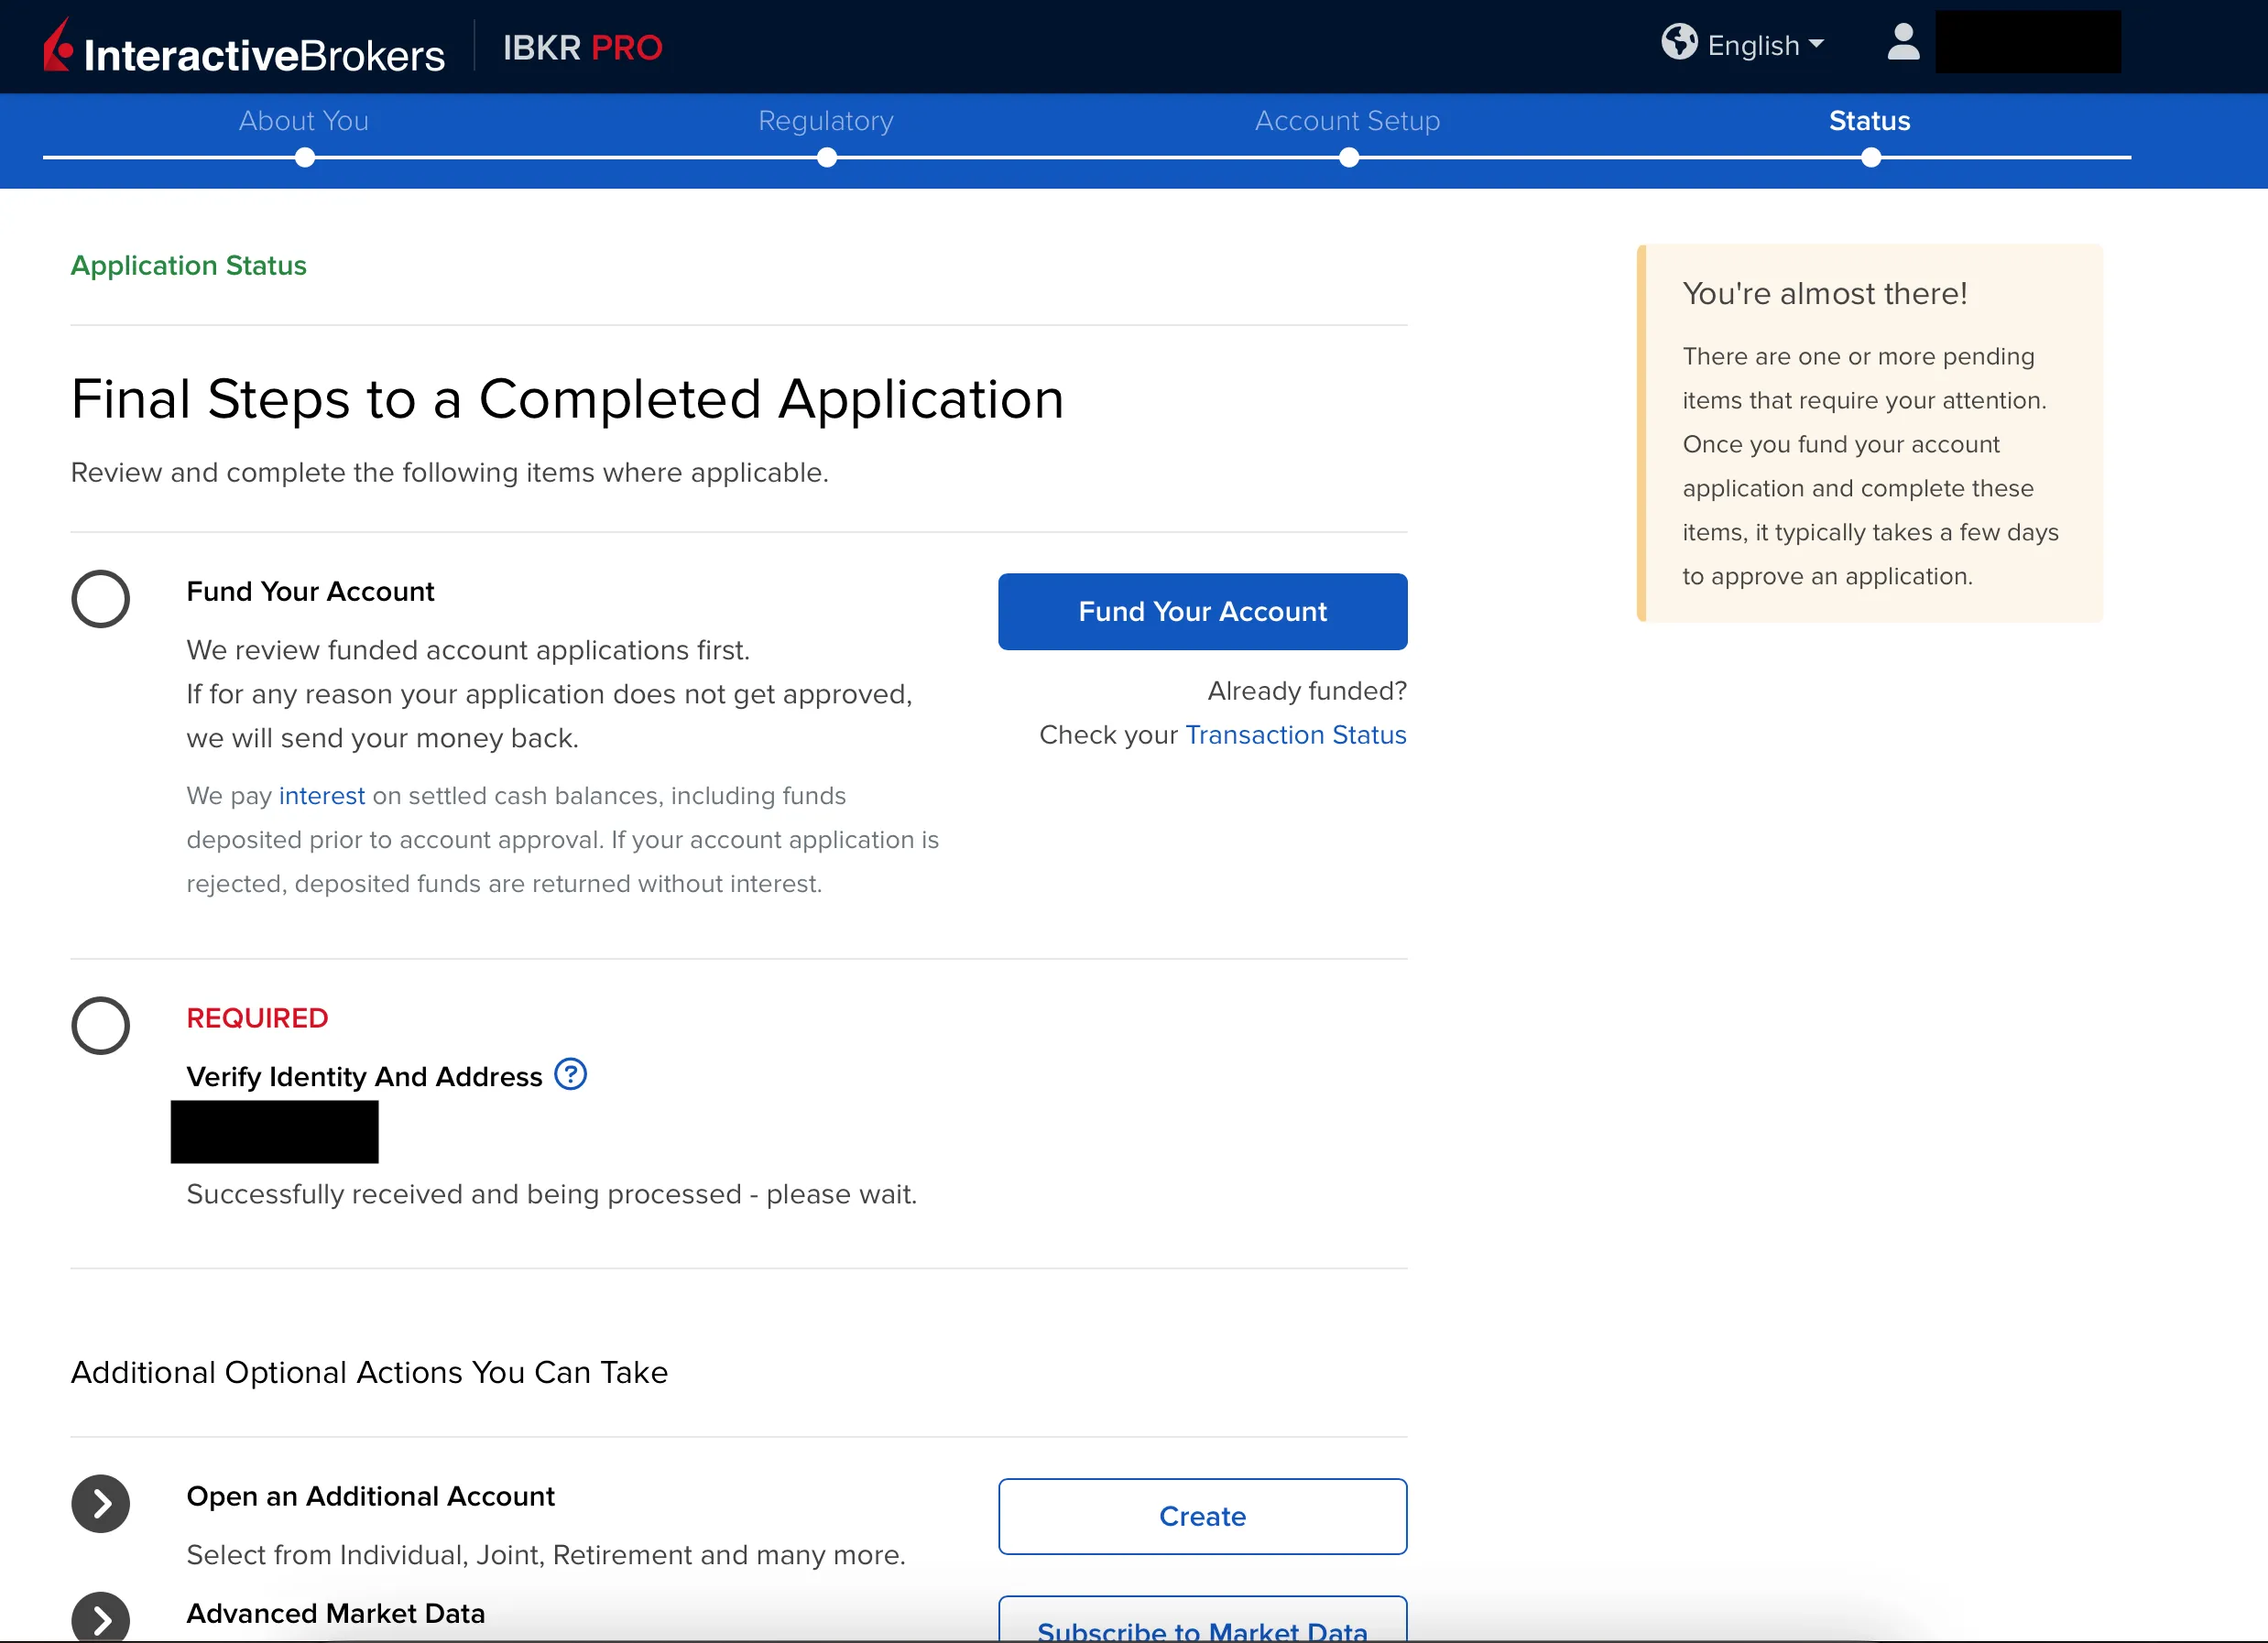Viewport: 2268px width, 1643px height.
Task: Open the interest link
Action: 321,796
